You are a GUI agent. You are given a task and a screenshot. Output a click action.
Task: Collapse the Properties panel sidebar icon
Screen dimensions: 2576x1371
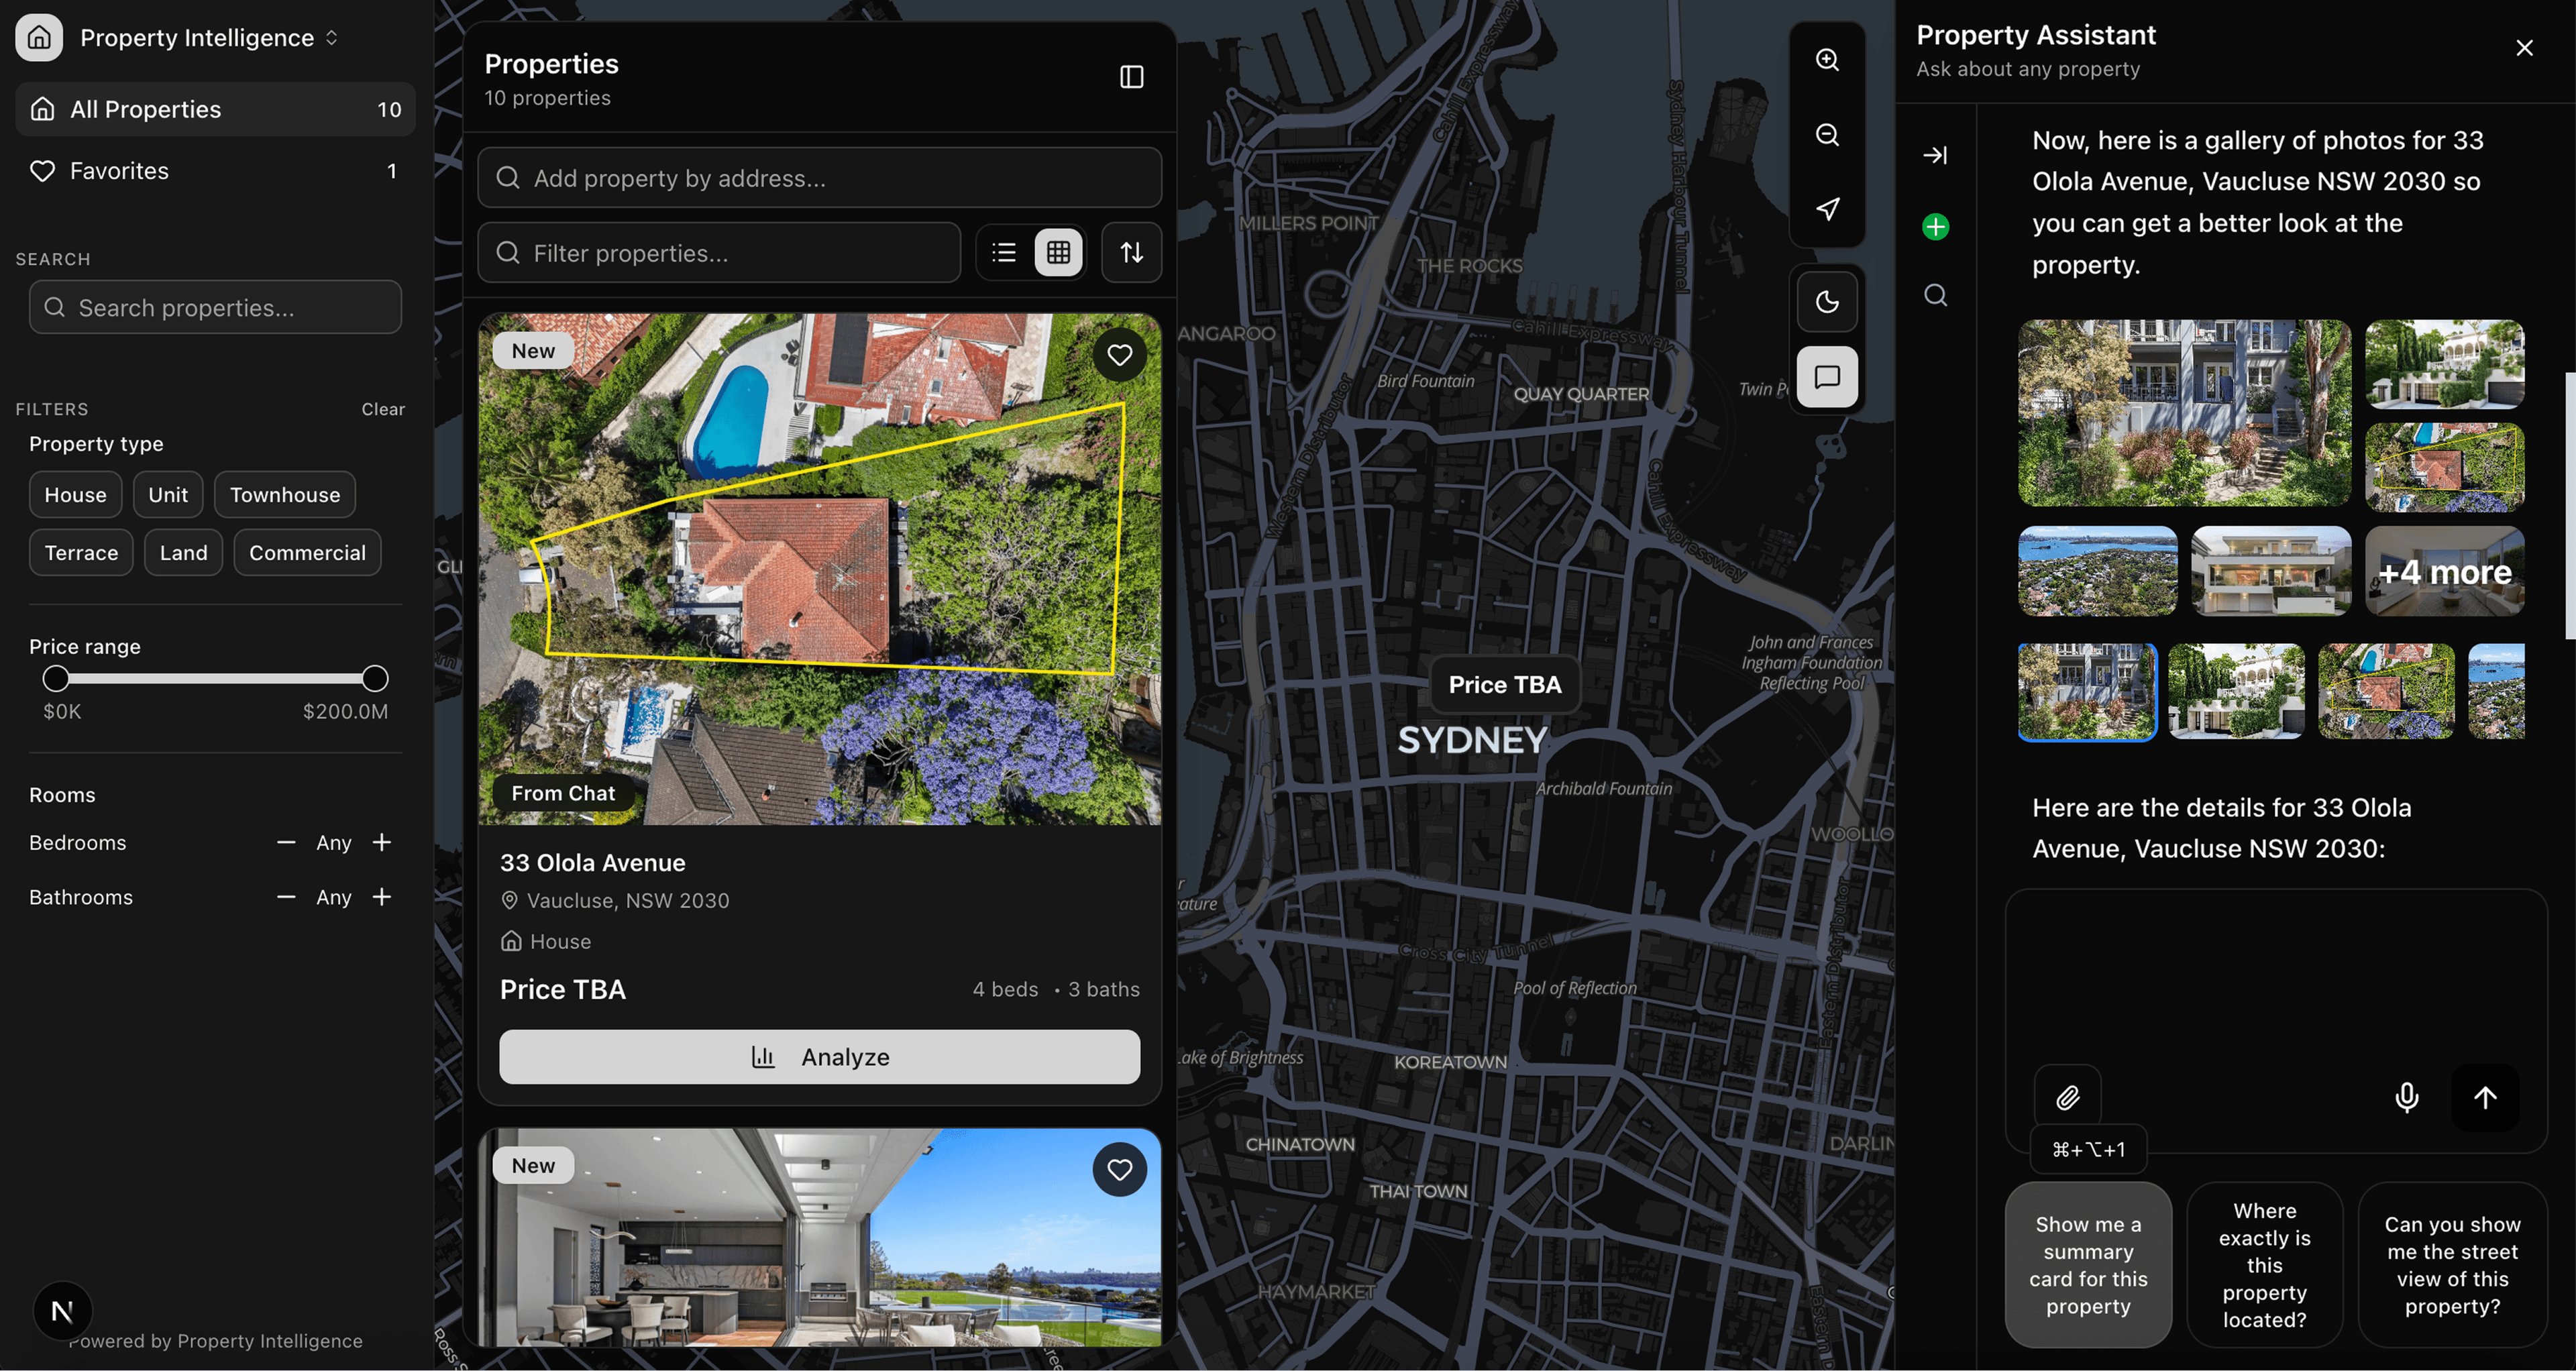click(1131, 77)
